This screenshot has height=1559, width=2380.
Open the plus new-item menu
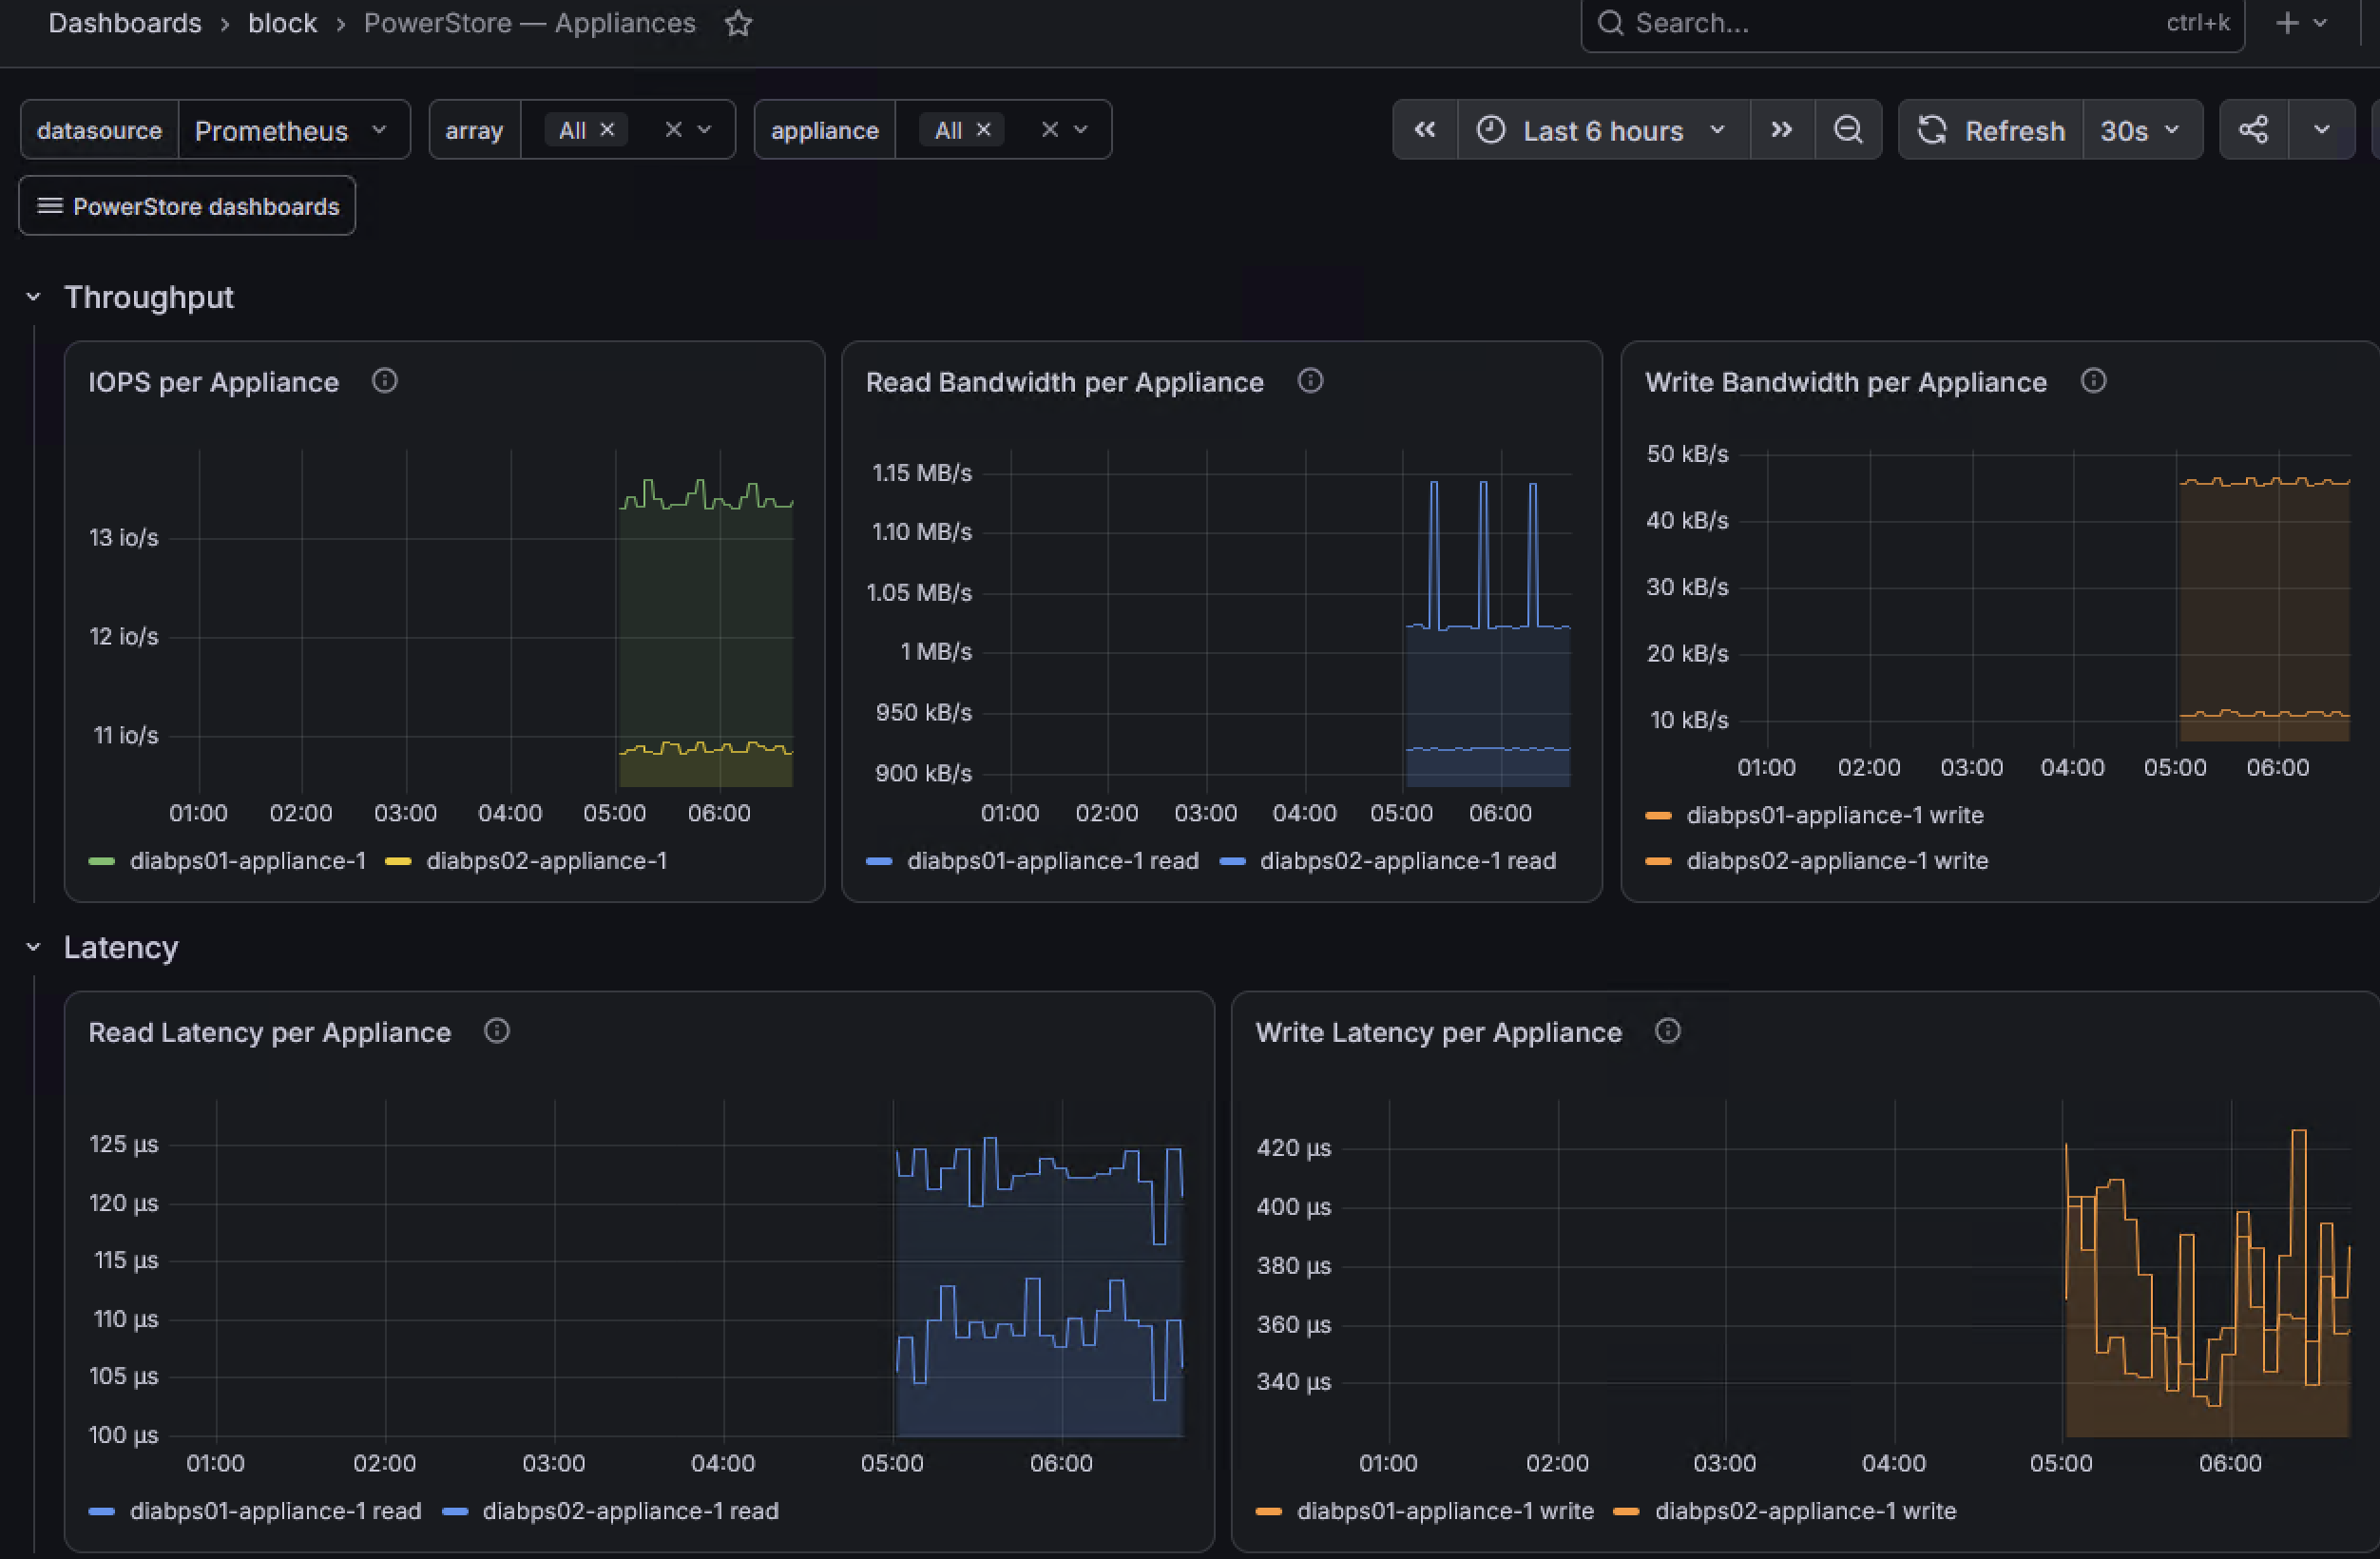tap(2300, 23)
